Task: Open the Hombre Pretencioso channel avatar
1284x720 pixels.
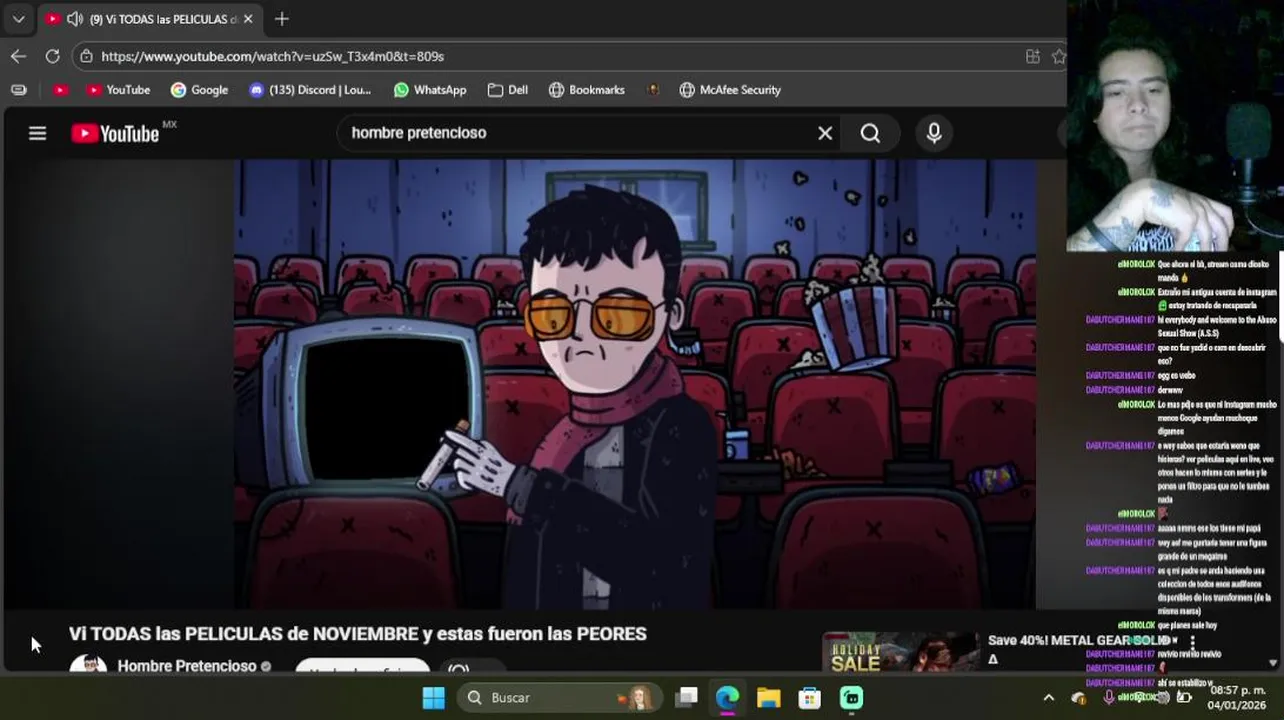Action: tap(88, 666)
